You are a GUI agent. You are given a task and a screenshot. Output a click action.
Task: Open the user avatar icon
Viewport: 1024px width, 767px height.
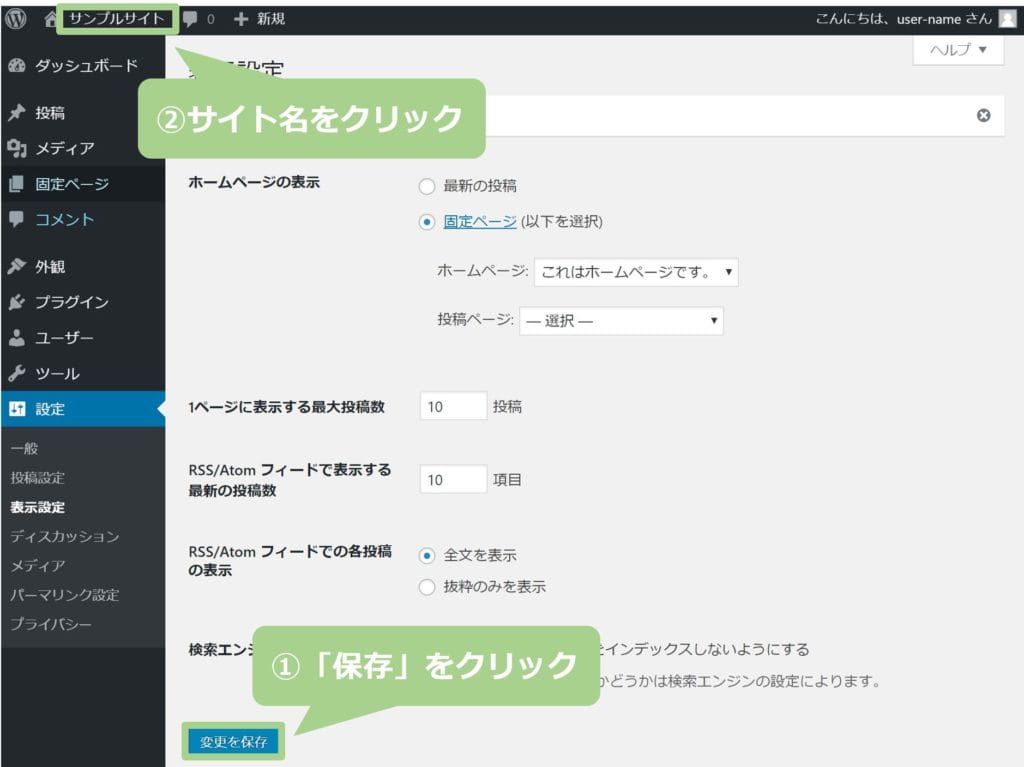pos(1007,18)
